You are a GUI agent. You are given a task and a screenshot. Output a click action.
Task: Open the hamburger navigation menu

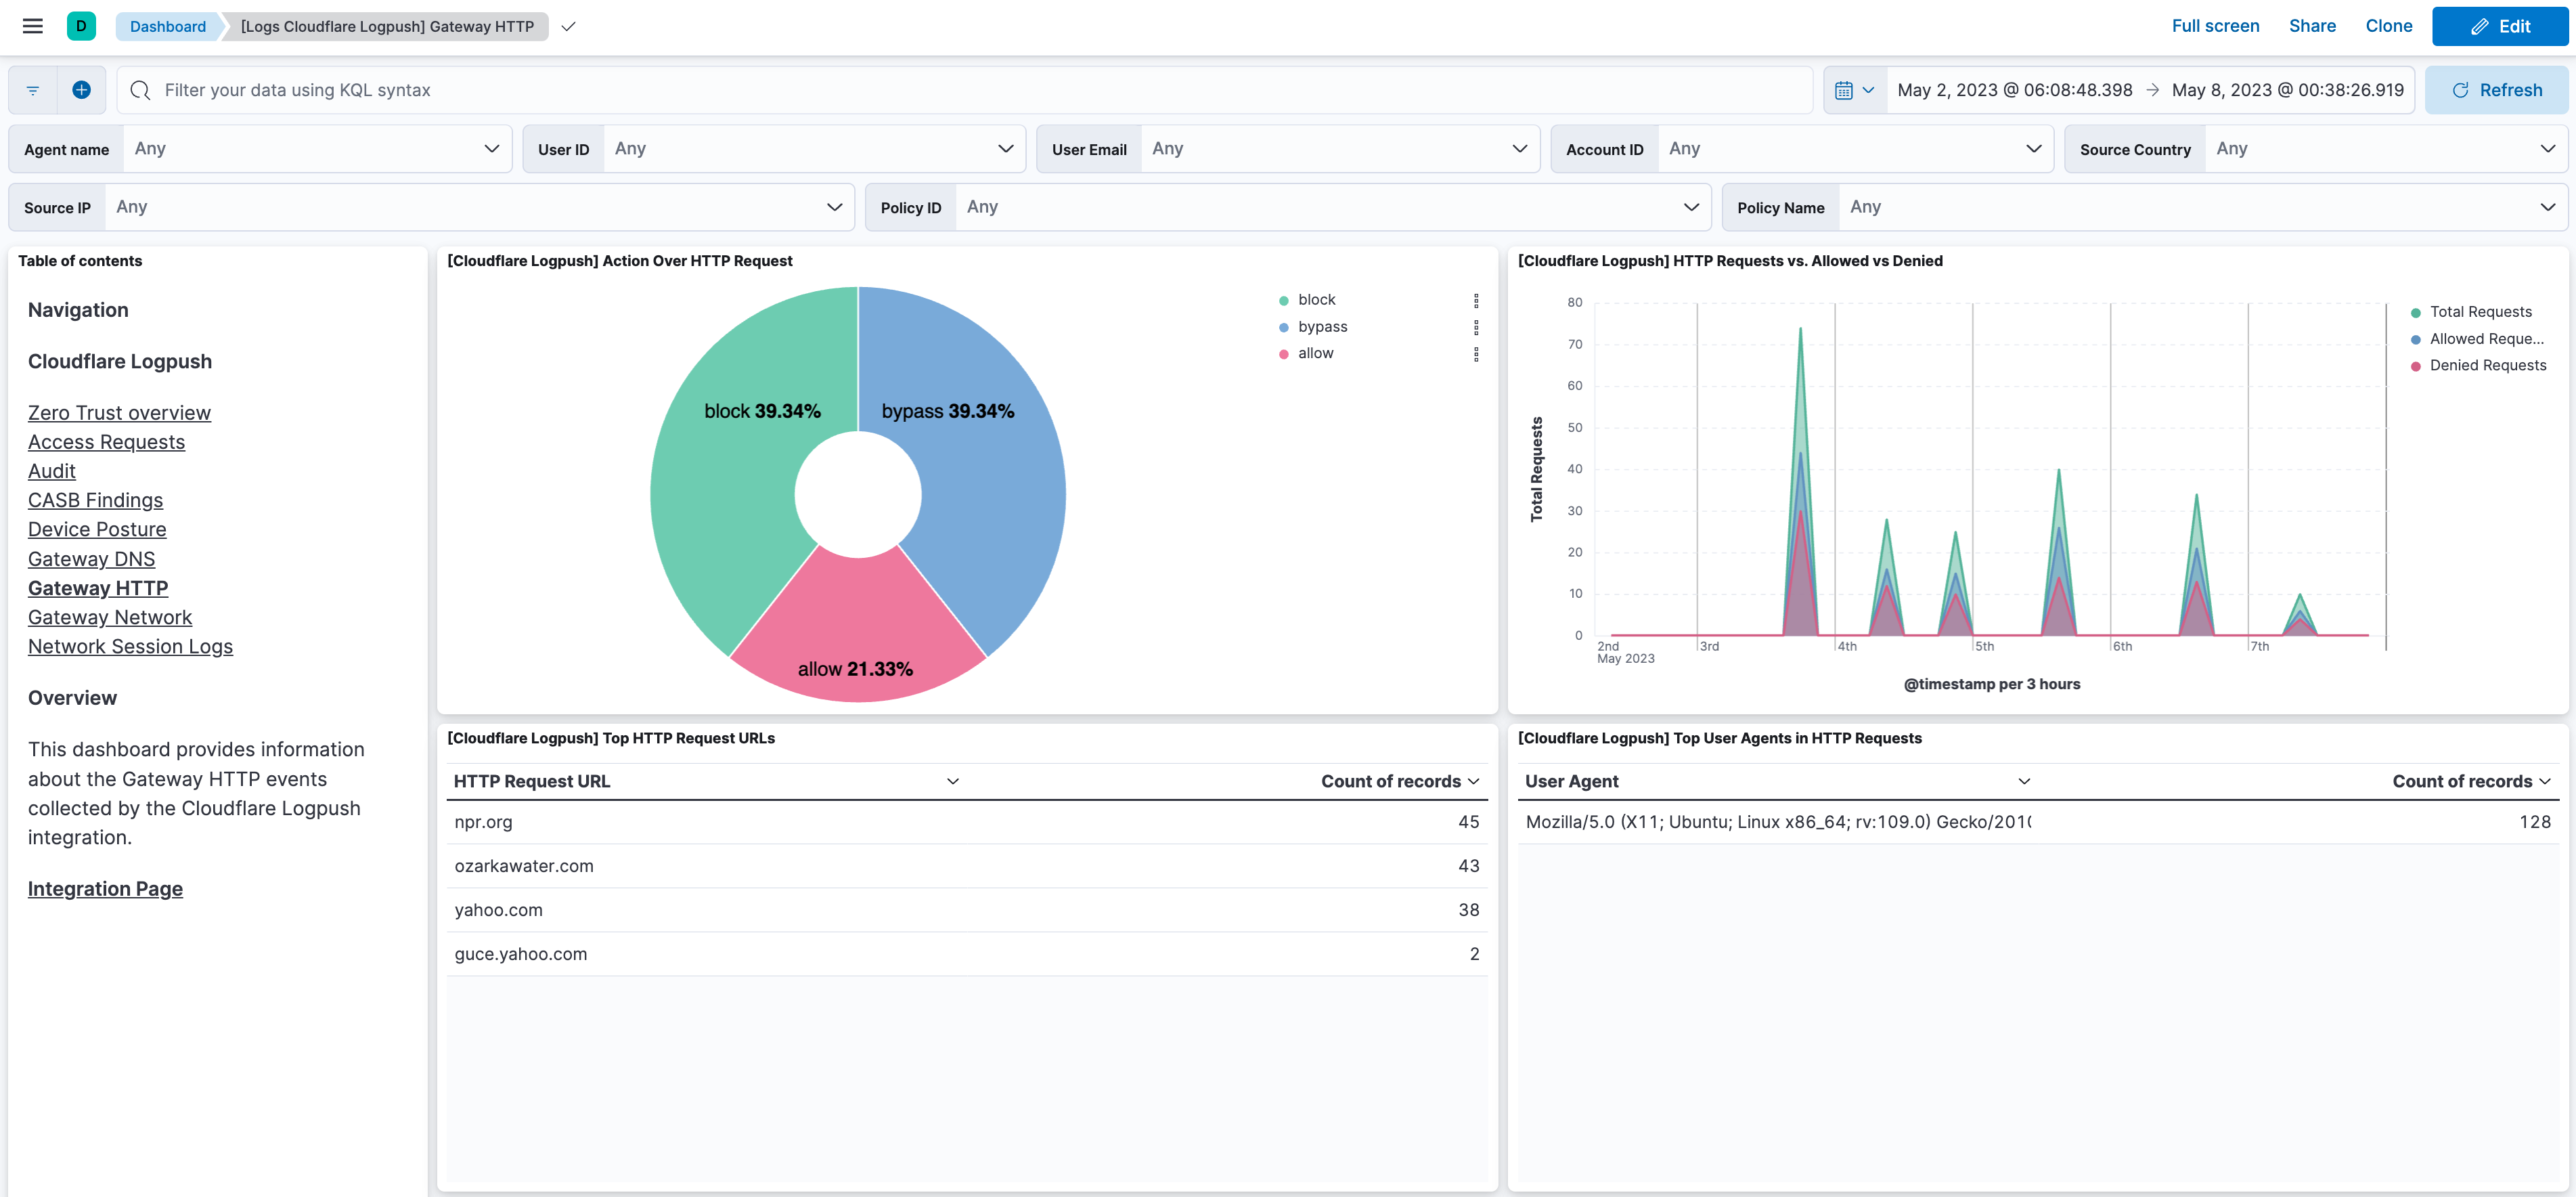[x=32, y=26]
